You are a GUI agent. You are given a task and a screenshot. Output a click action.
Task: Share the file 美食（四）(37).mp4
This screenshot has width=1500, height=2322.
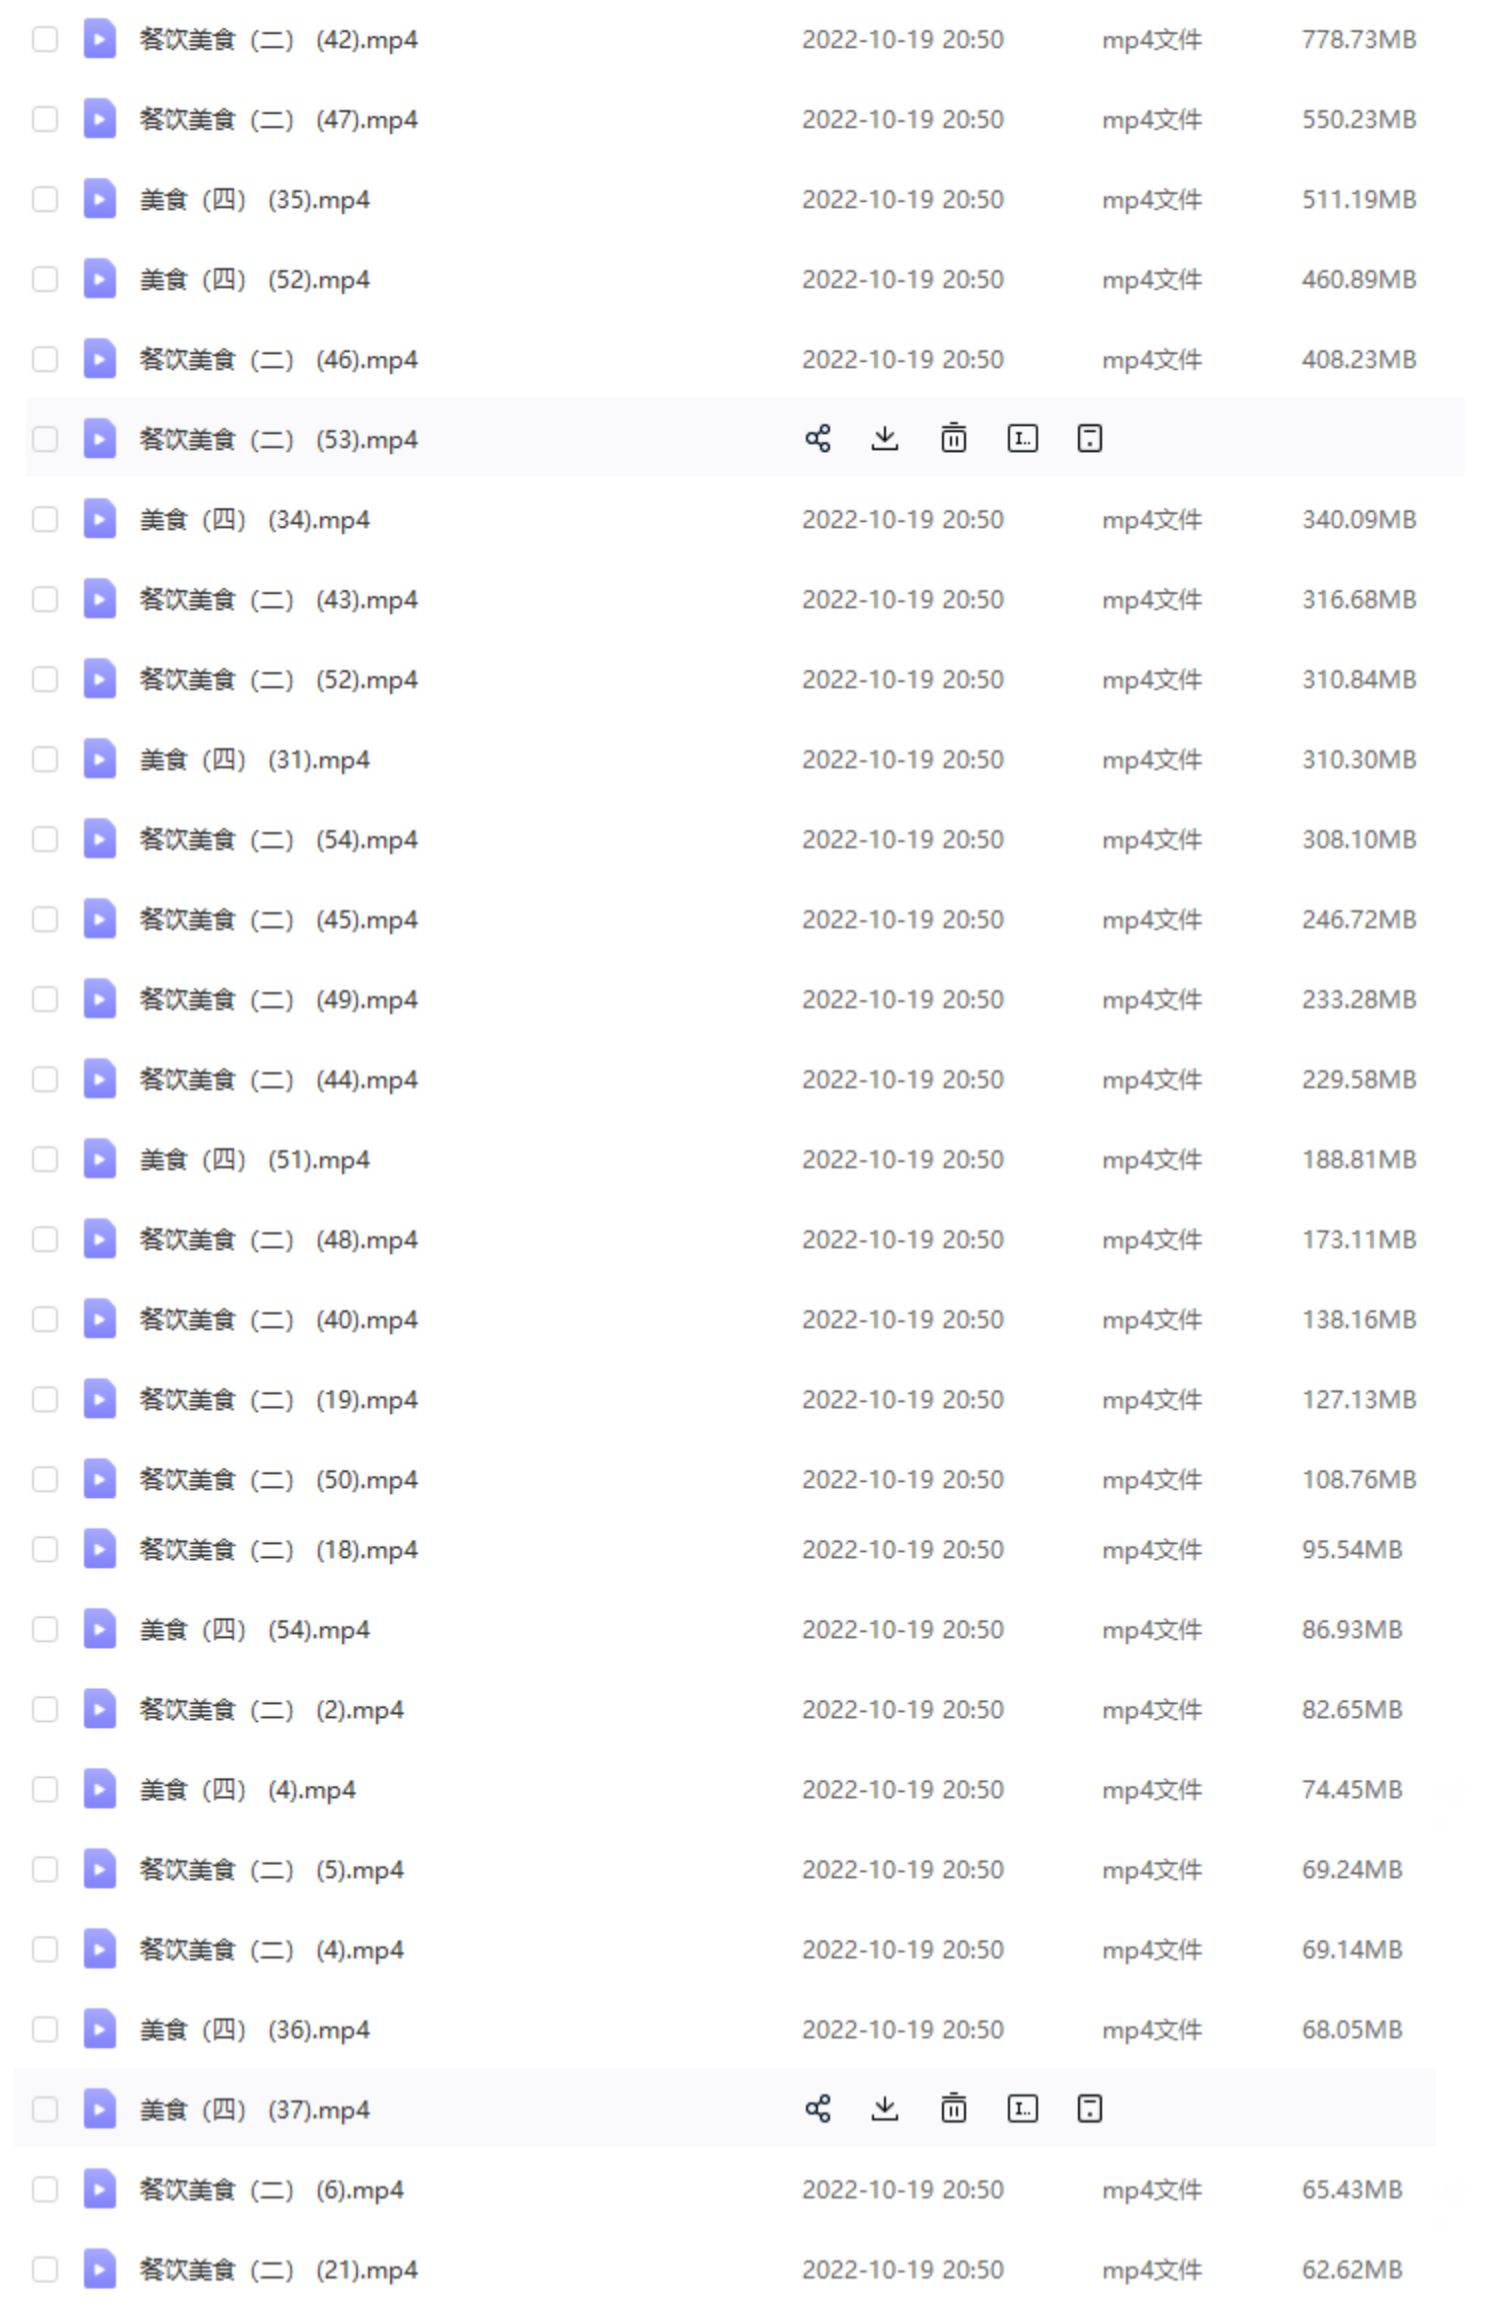tap(817, 2109)
